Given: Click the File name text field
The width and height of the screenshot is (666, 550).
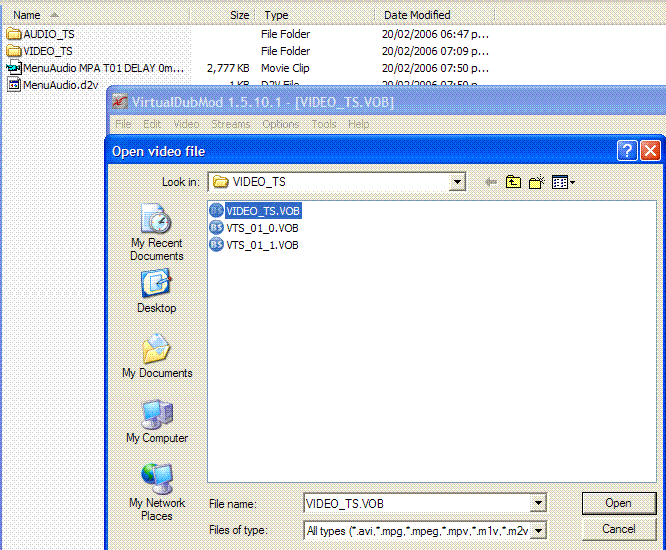Looking at the screenshot, I should point(417,503).
